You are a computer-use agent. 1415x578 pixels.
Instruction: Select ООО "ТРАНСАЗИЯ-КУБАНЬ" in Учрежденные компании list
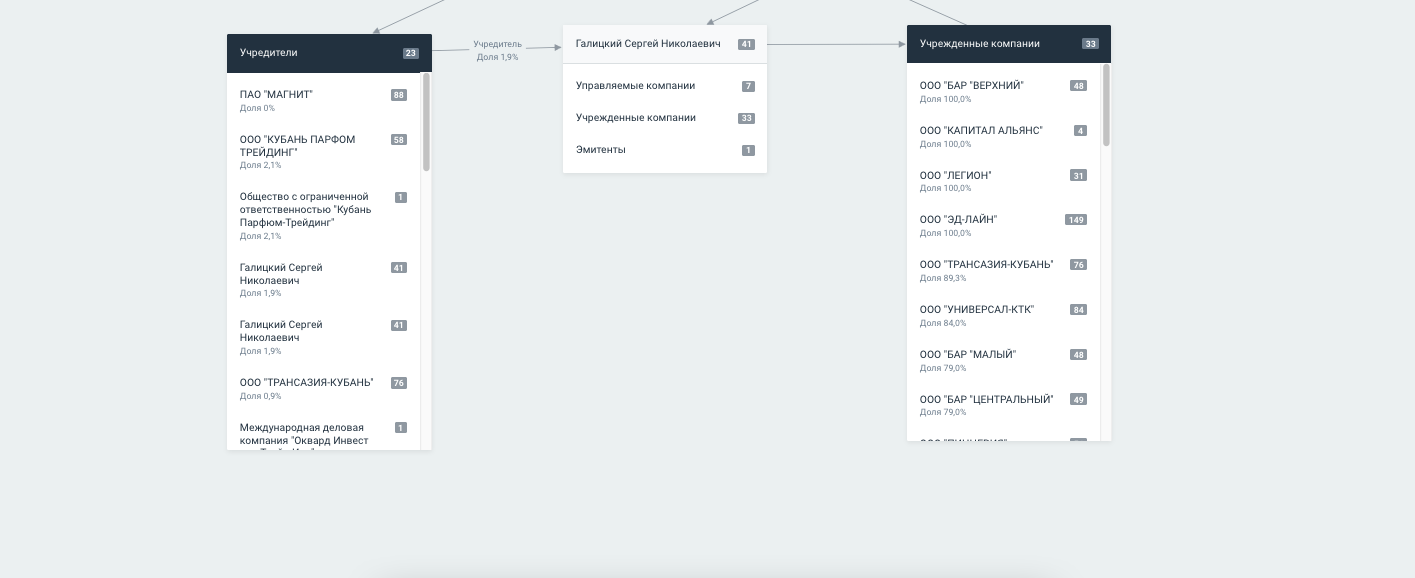[986, 265]
